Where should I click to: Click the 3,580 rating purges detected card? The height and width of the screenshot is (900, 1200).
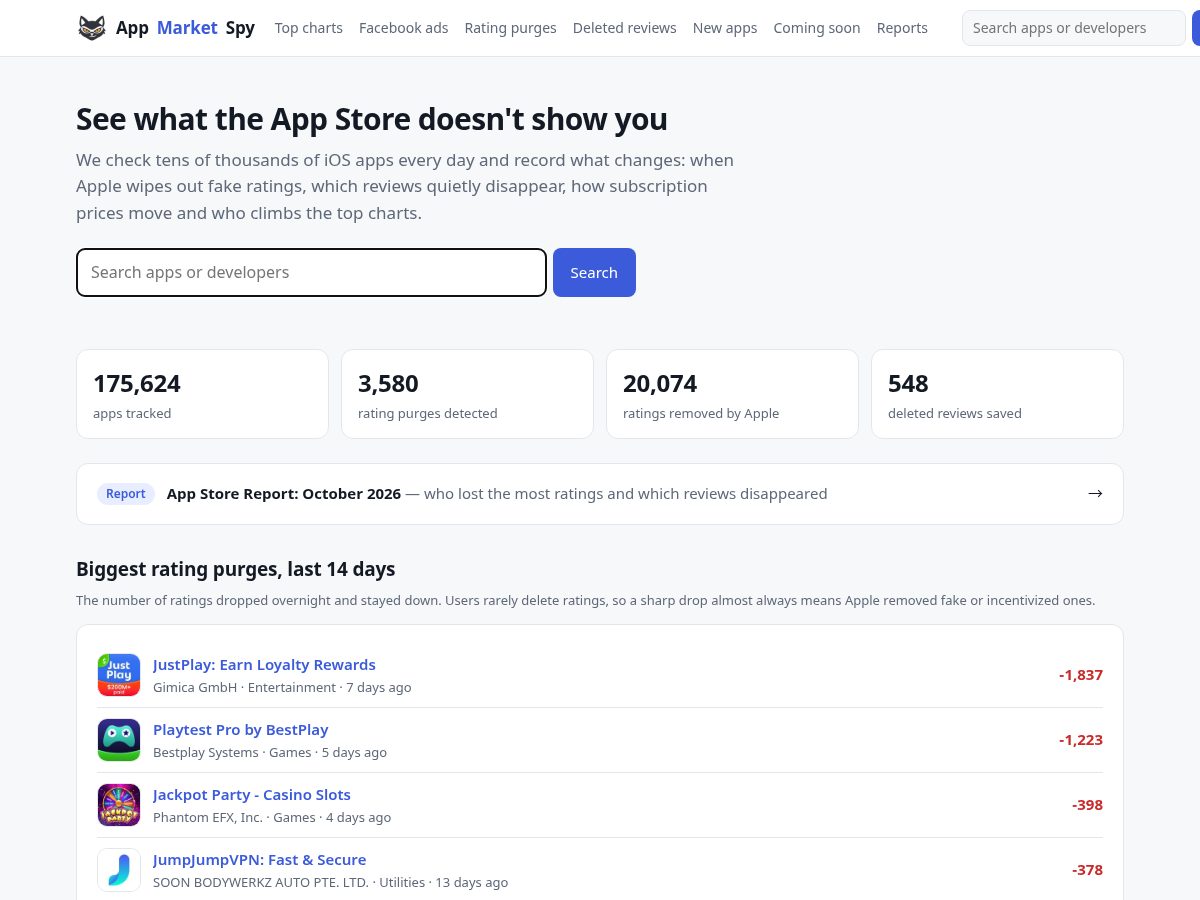[467, 394]
